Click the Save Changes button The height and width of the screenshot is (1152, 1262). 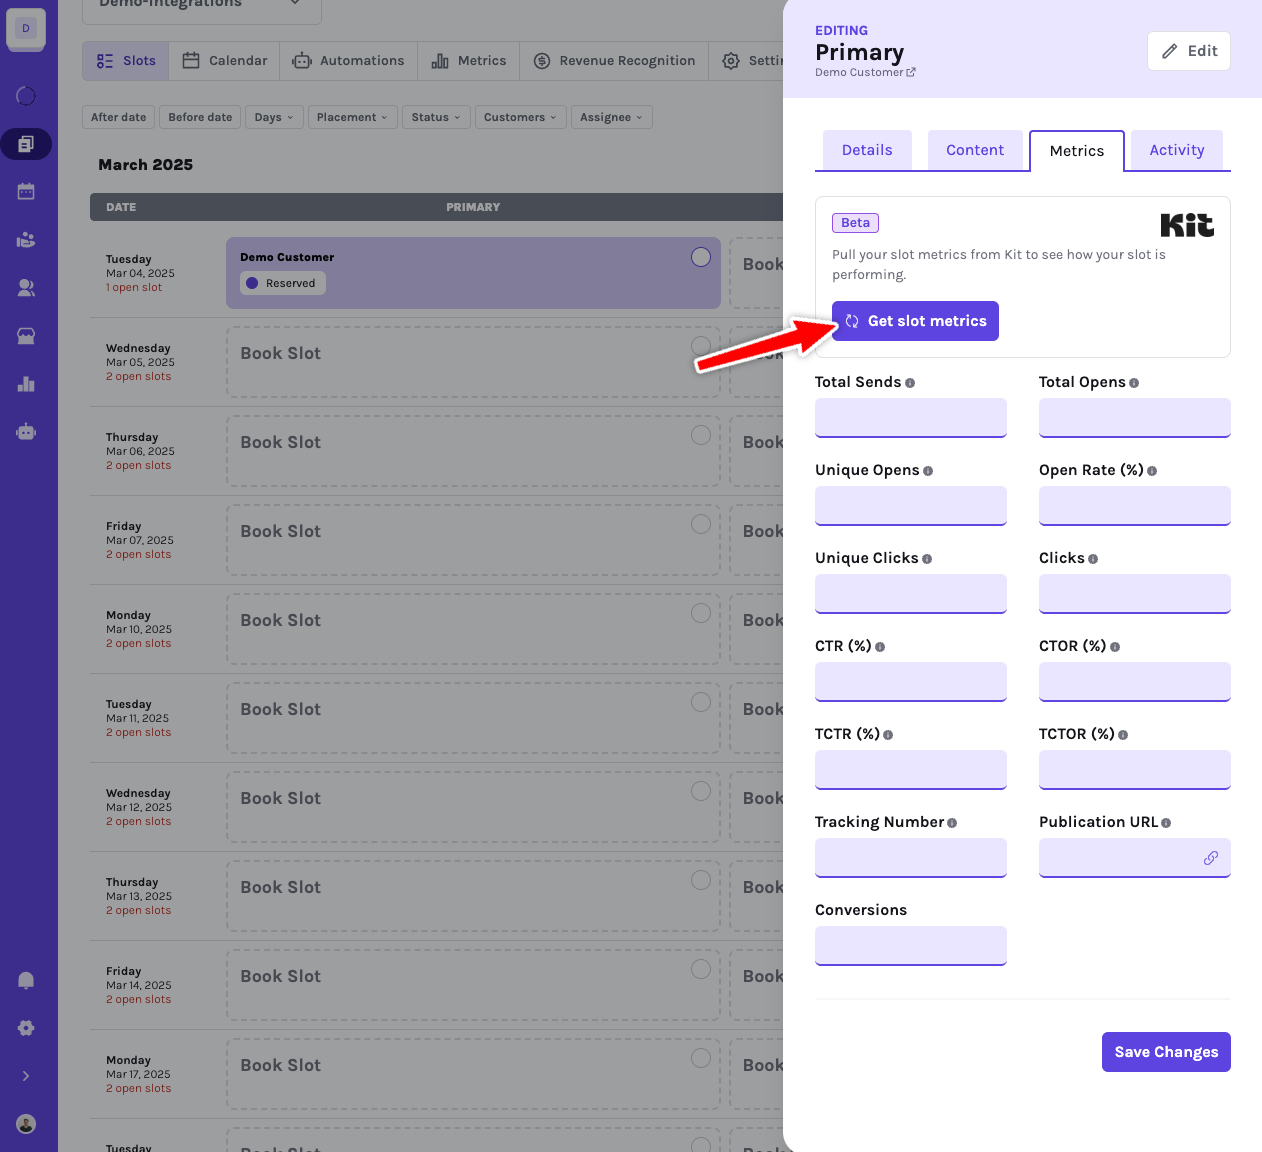coord(1166,1052)
